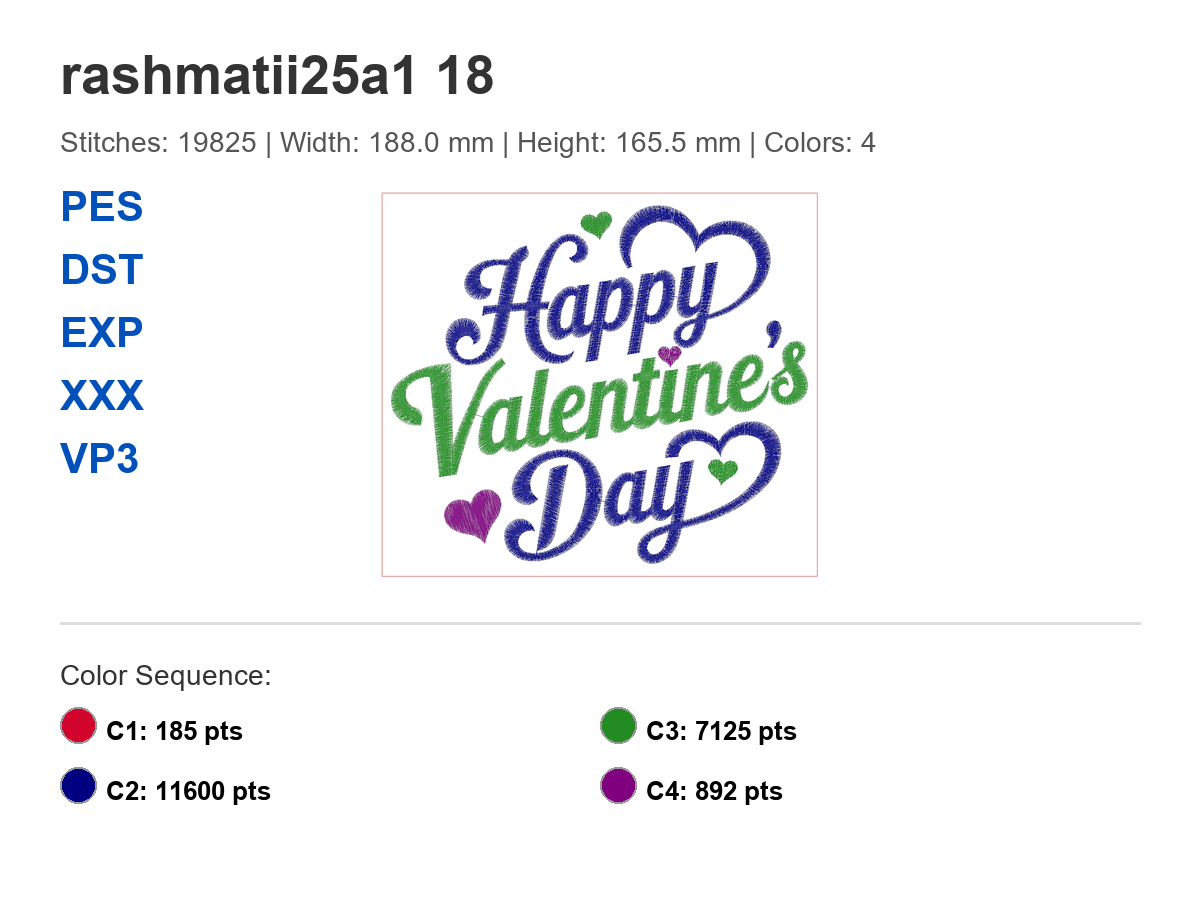Click the C2: 11600 pts label

pyautogui.click(x=188, y=790)
